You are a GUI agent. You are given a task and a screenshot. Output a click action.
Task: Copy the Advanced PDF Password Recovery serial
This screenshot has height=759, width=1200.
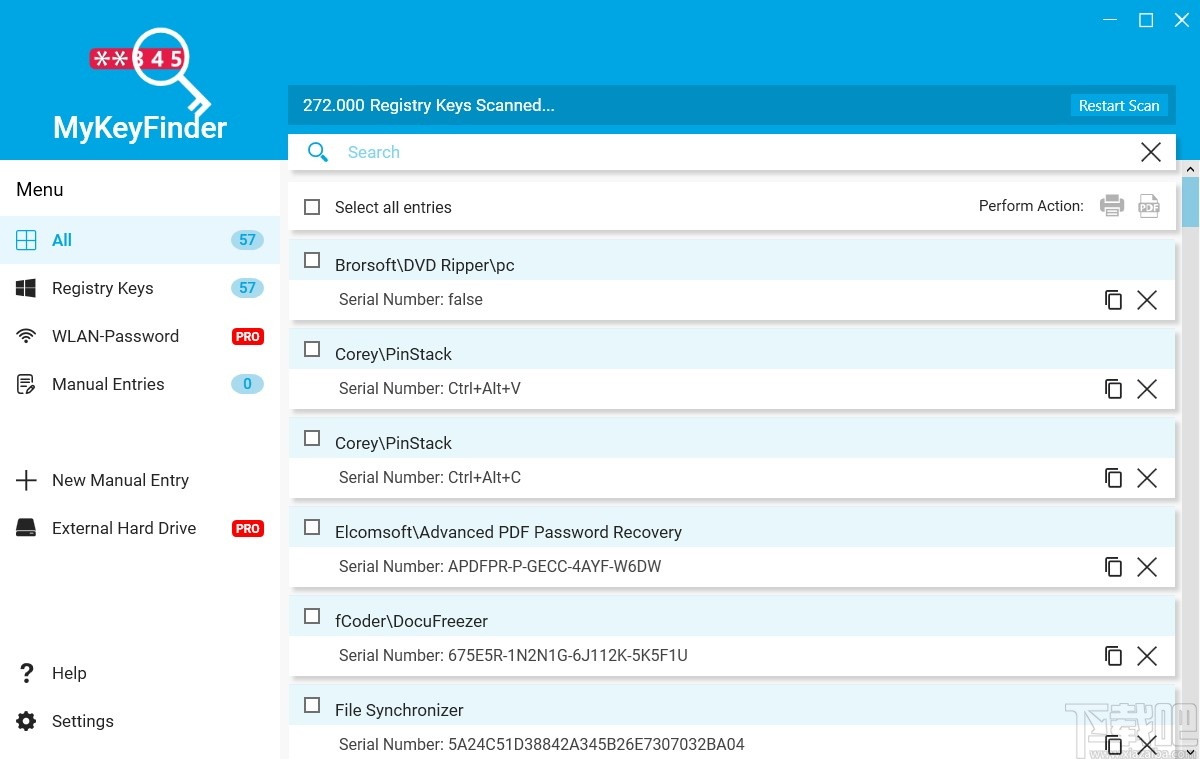[x=1114, y=566]
